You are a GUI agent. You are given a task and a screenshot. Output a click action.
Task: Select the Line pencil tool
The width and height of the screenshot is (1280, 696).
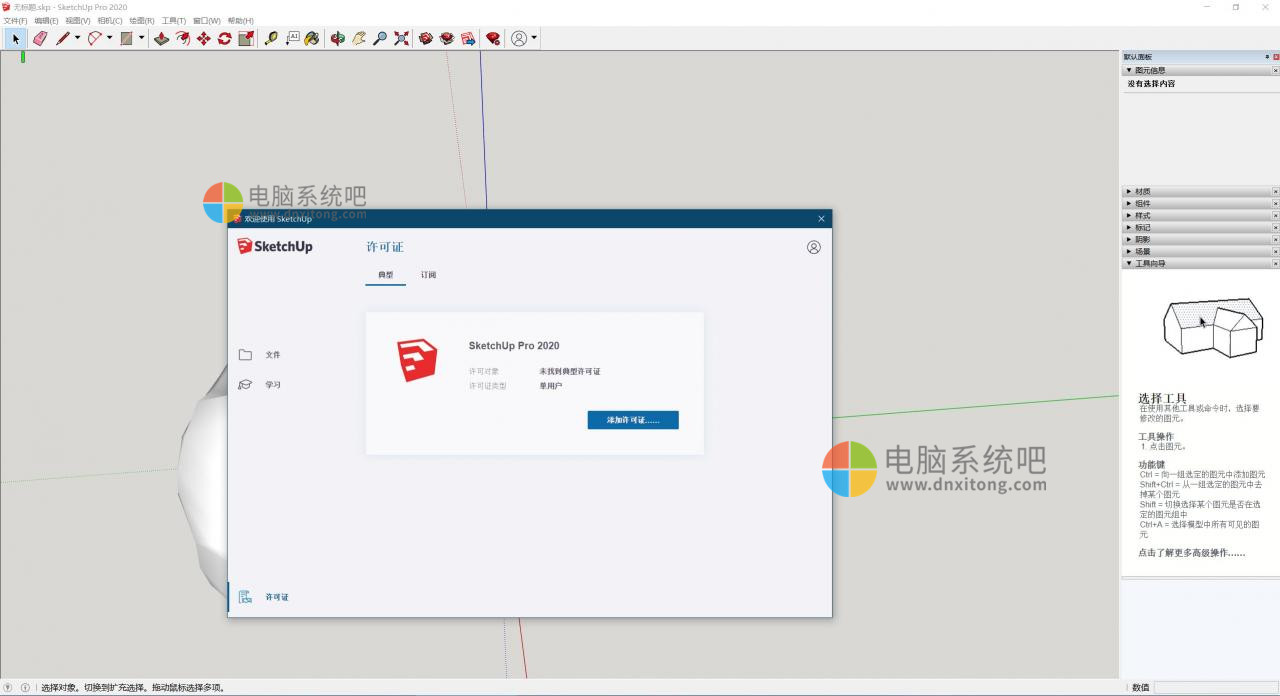coord(63,38)
